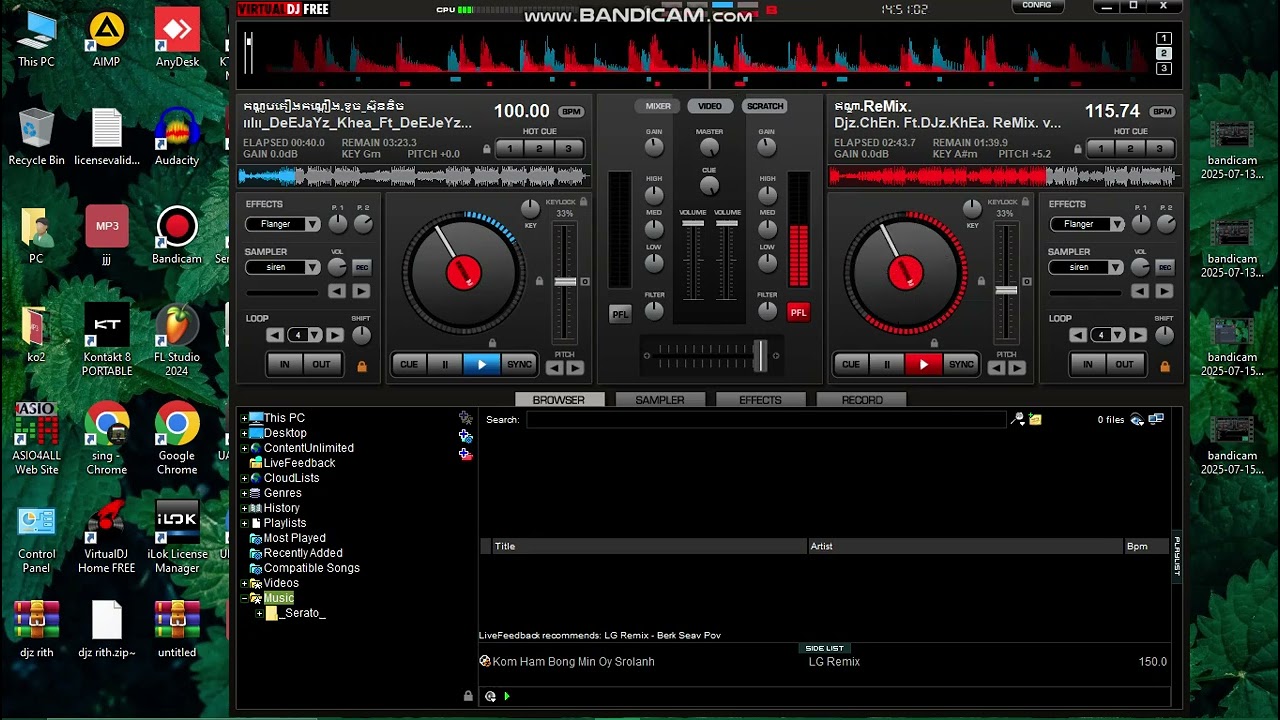The image size is (1280, 720).
Task: Open FL Studio 2024 shortcut
Action: (x=177, y=340)
